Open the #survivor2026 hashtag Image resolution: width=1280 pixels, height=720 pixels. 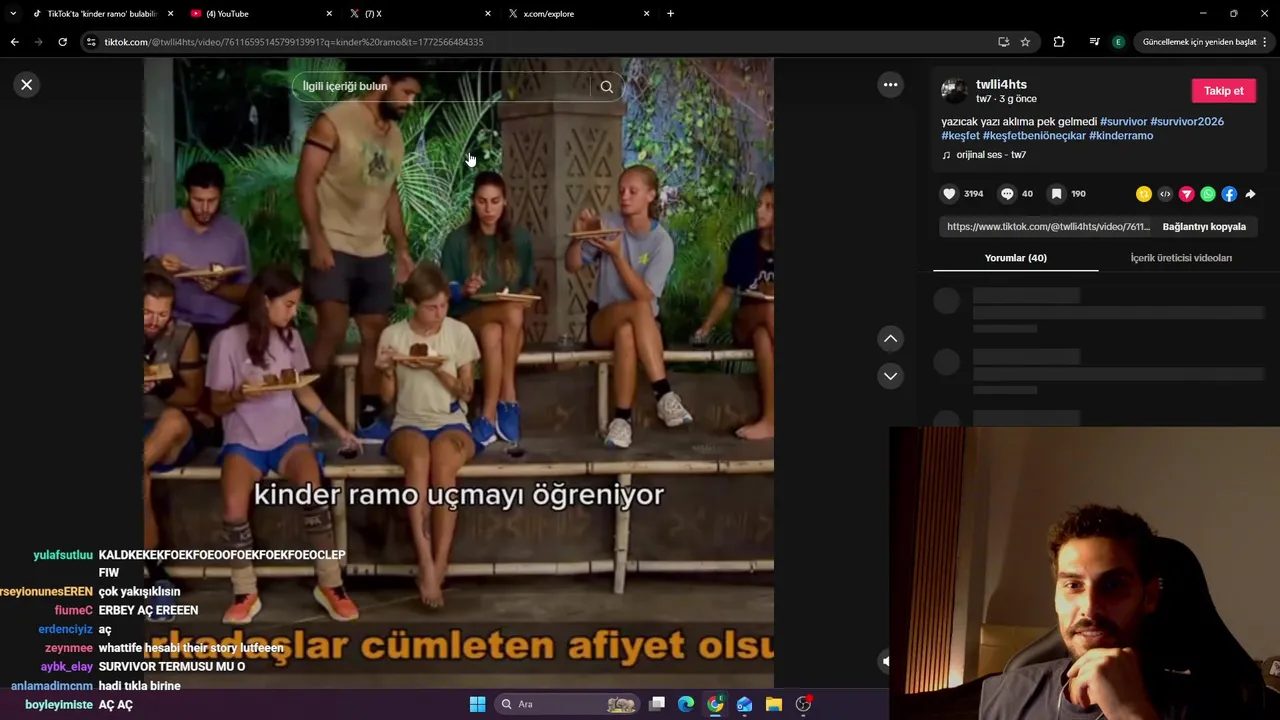coord(1187,122)
